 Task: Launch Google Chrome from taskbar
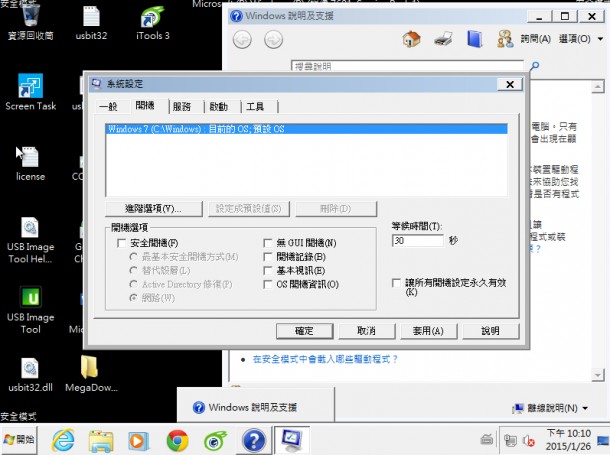(177, 441)
